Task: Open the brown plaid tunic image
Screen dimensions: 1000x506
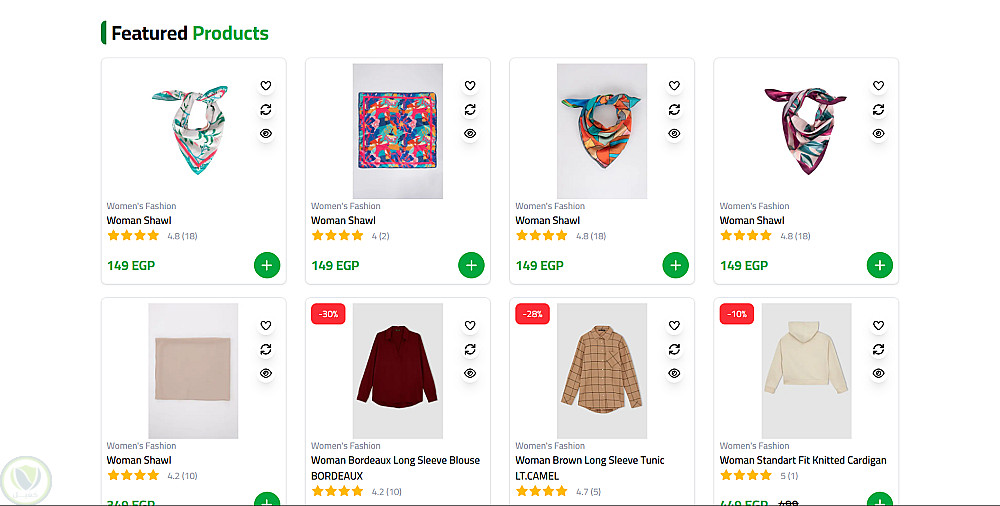Action: pos(601,371)
